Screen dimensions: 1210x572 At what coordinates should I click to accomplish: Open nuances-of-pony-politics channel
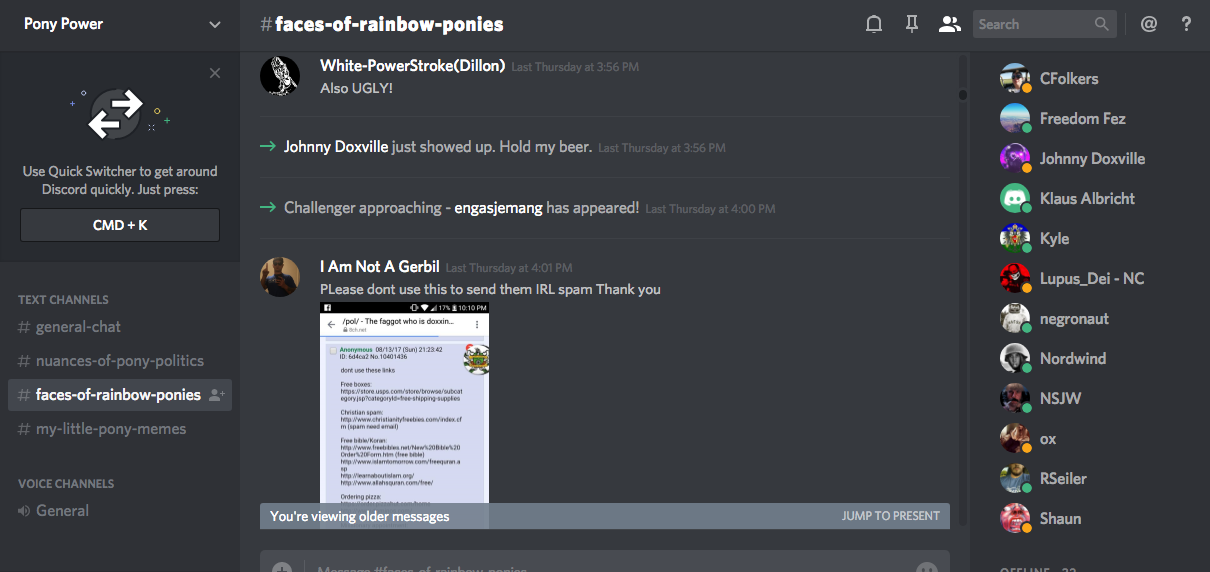click(x=120, y=361)
